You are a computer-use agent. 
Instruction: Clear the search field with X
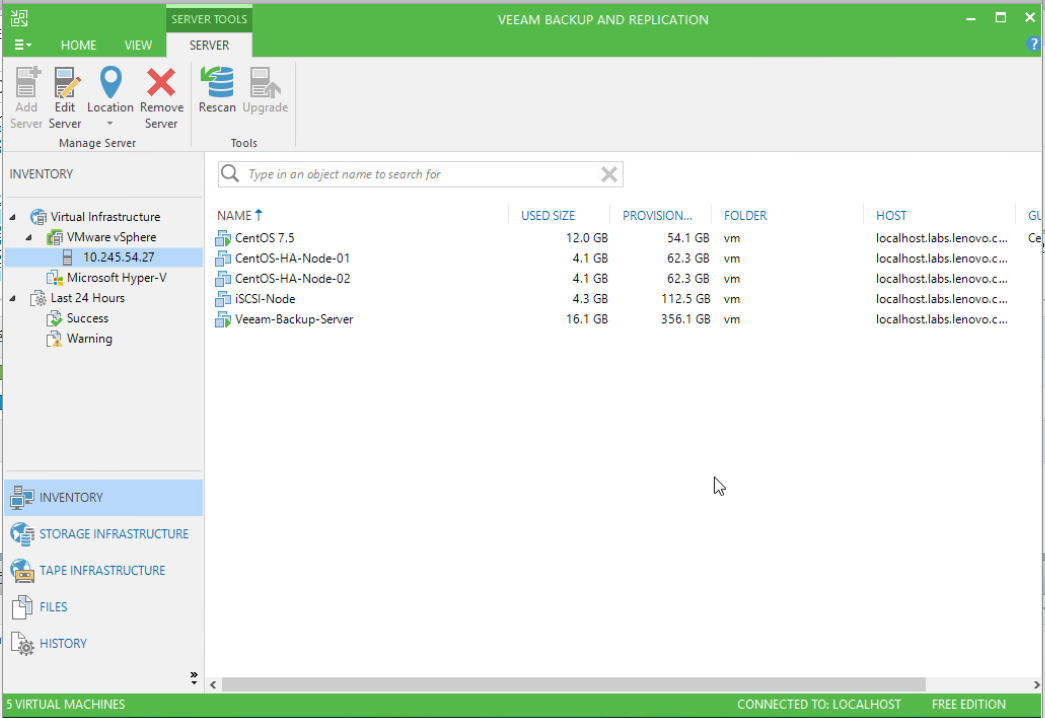608,174
